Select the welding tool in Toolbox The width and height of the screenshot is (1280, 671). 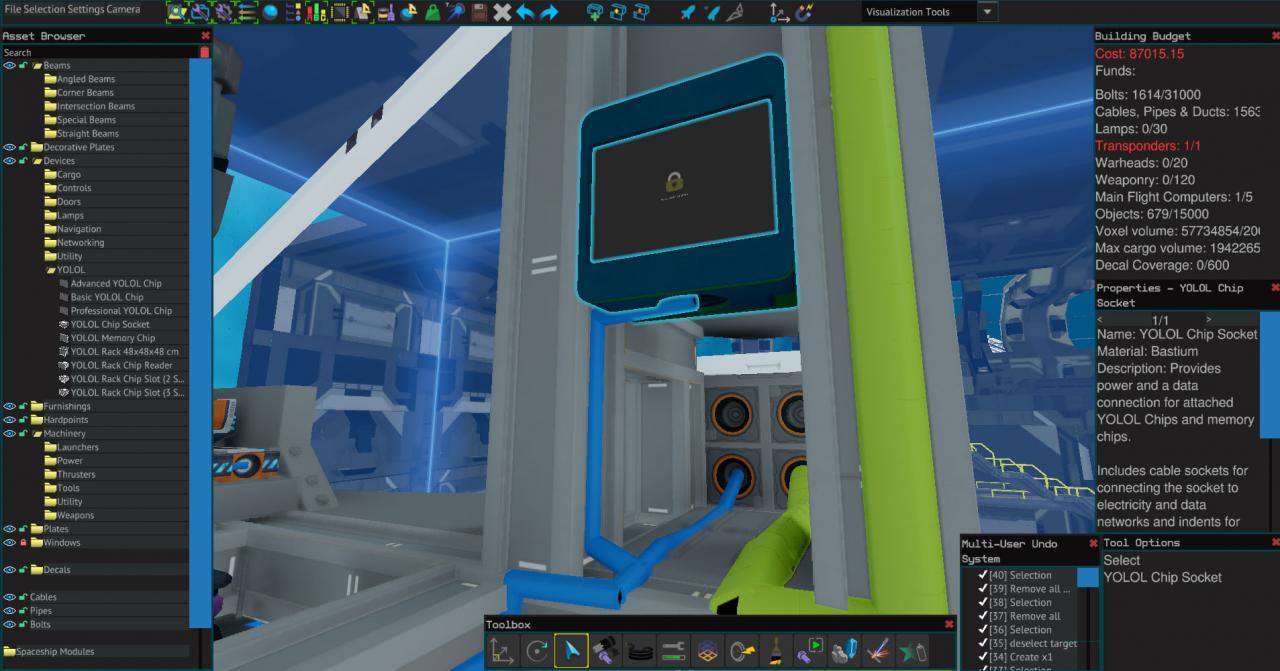point(878,651)
